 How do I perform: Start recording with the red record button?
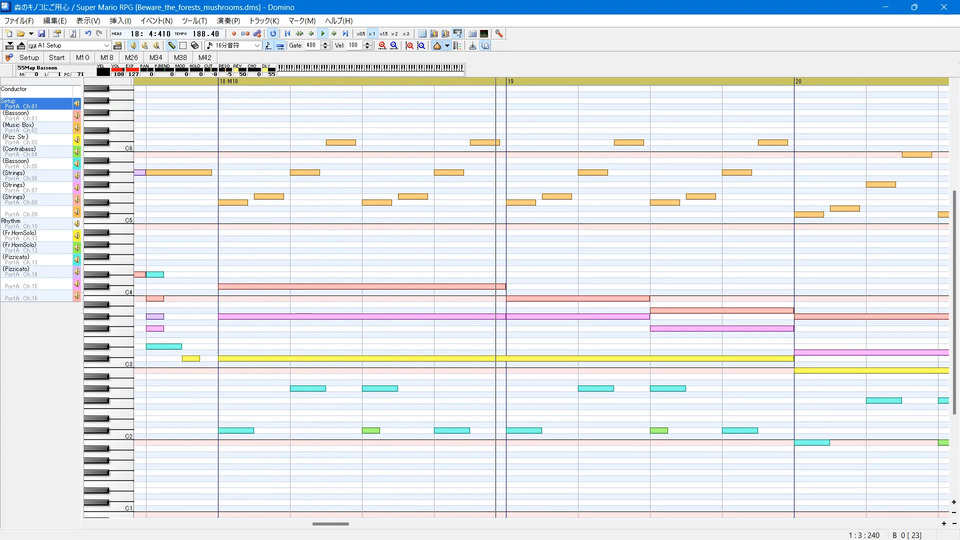click(234, 34)
